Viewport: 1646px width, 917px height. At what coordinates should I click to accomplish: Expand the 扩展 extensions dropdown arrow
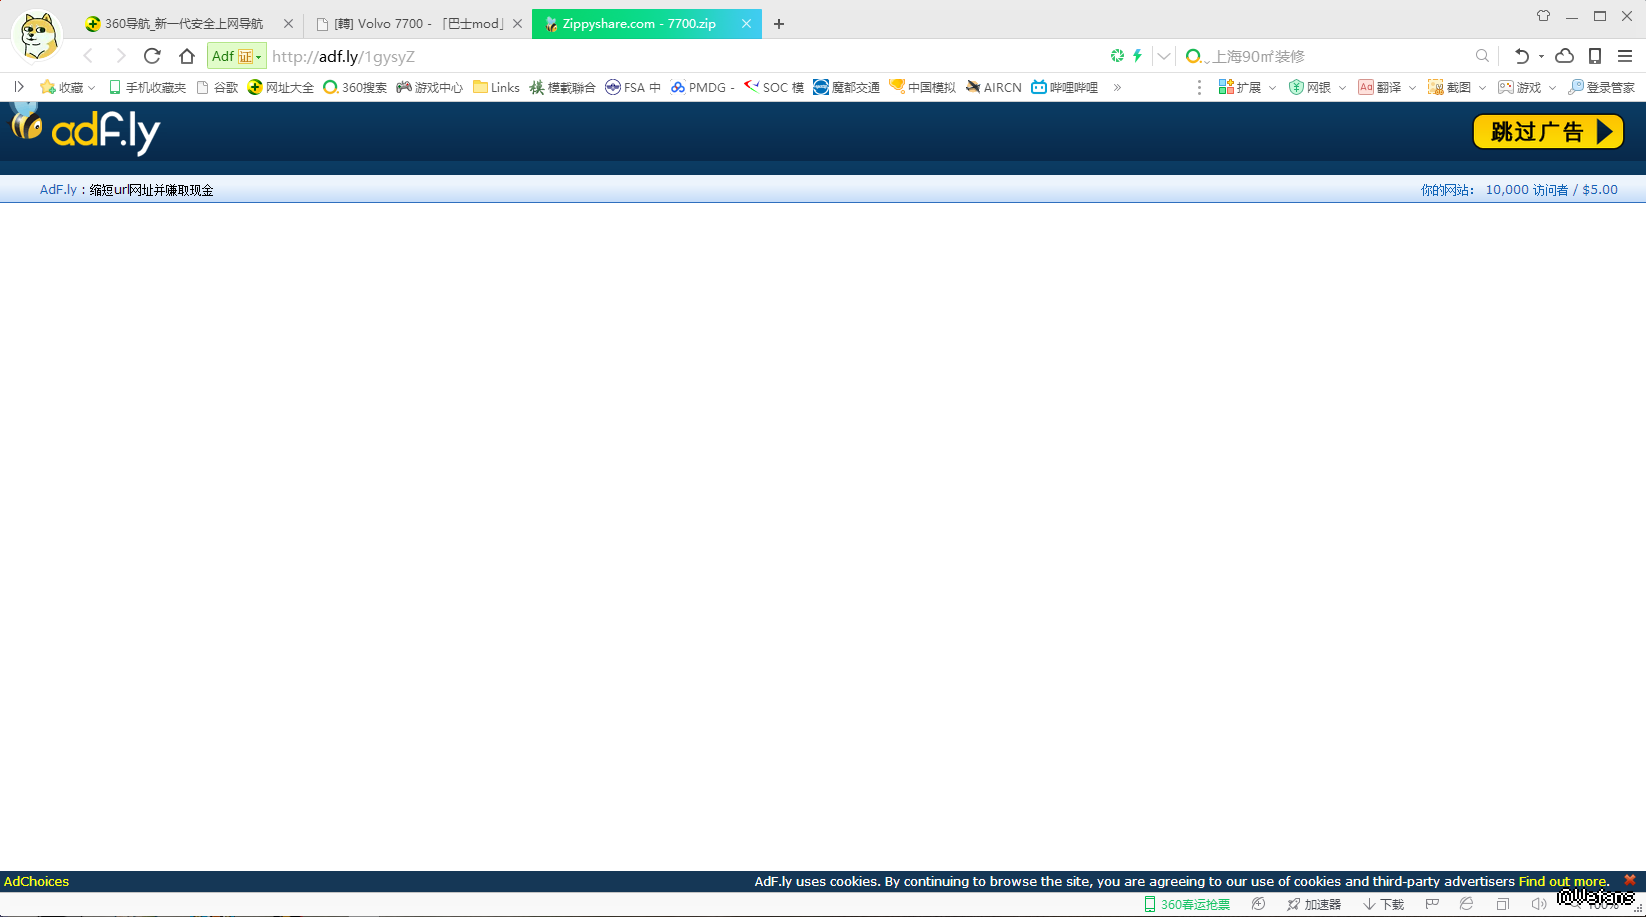(1272, 88)
